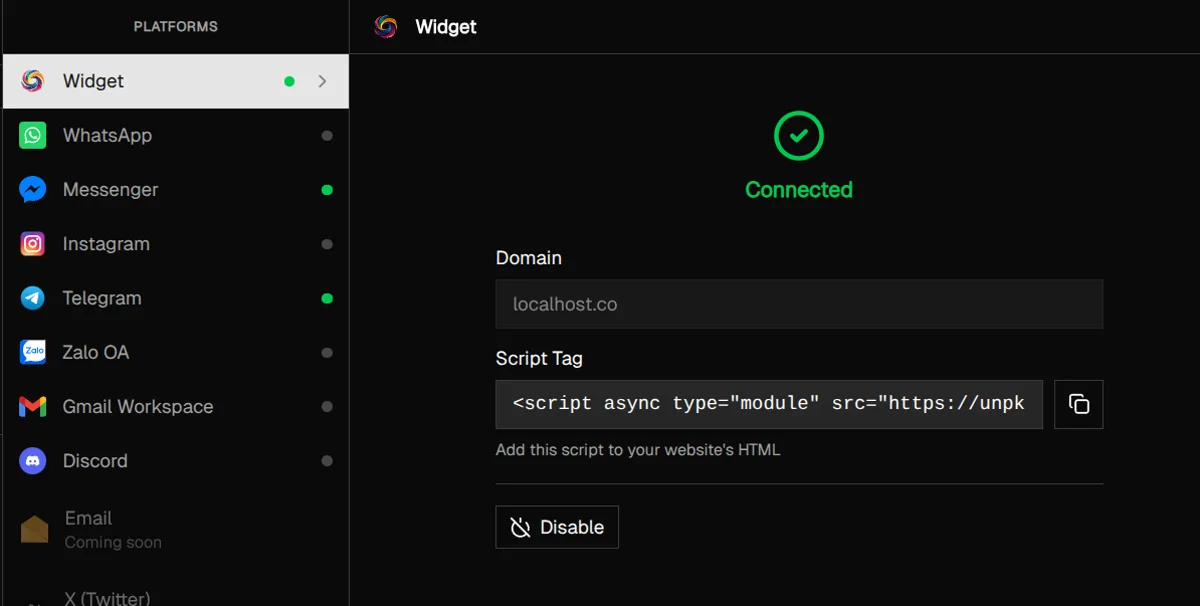Toggle the status dot beside Telegram
This screenshot has height=606, width=1200.
327,297
